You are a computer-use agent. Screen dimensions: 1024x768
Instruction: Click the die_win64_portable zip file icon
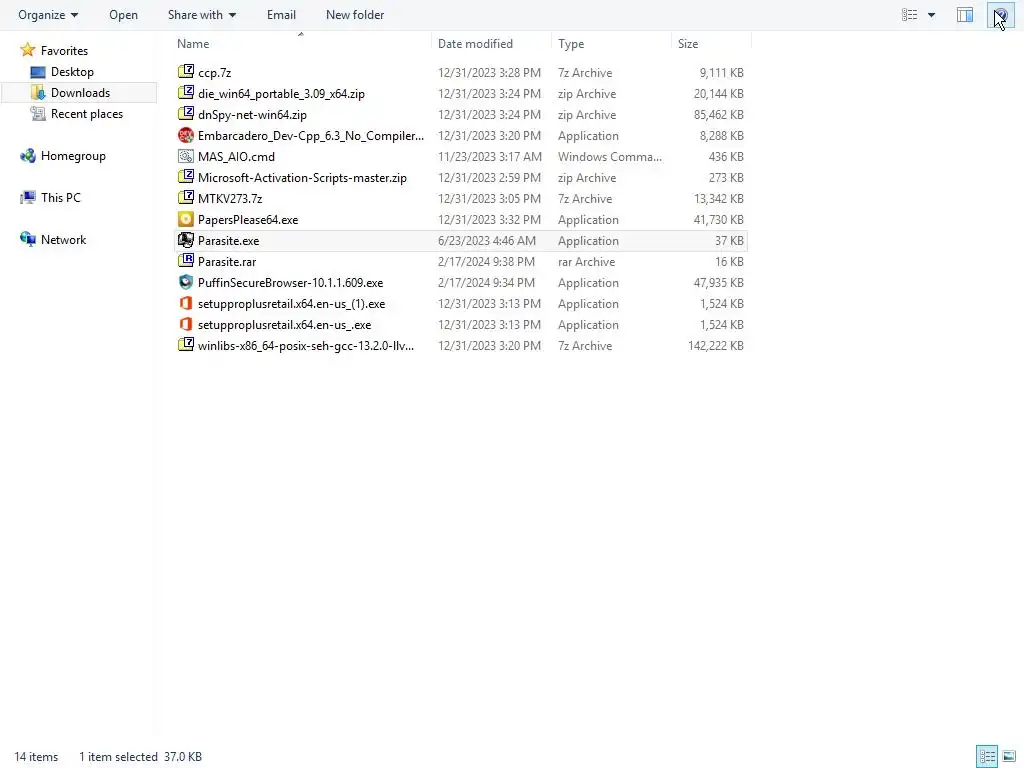point(186,93)
